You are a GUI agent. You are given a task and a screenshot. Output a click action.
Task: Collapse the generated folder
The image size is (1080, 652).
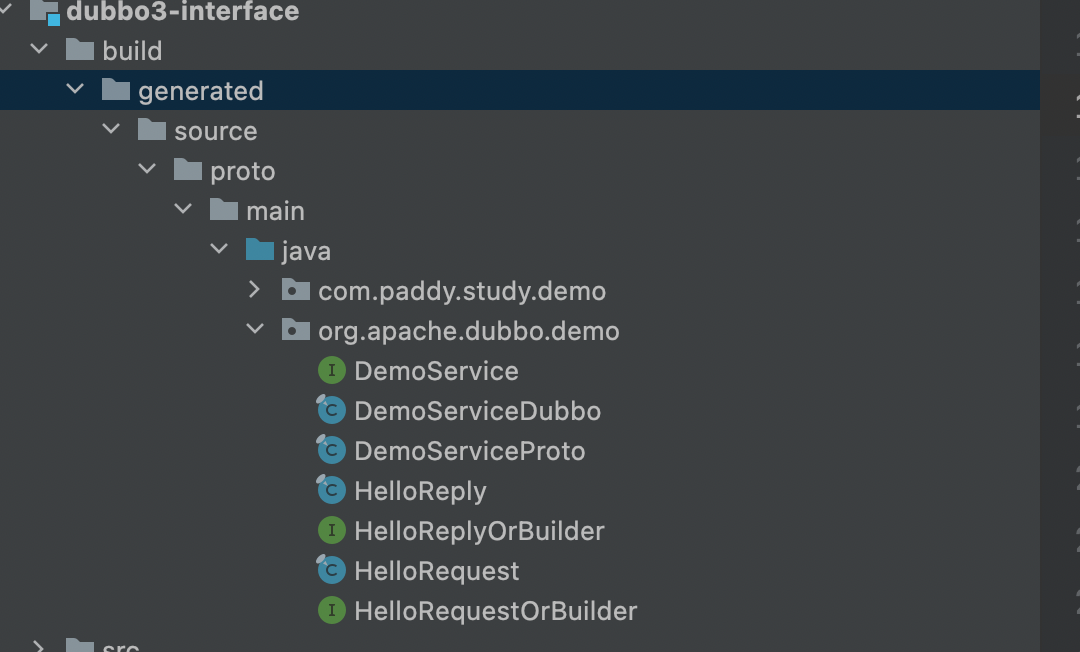pos(75,89)
